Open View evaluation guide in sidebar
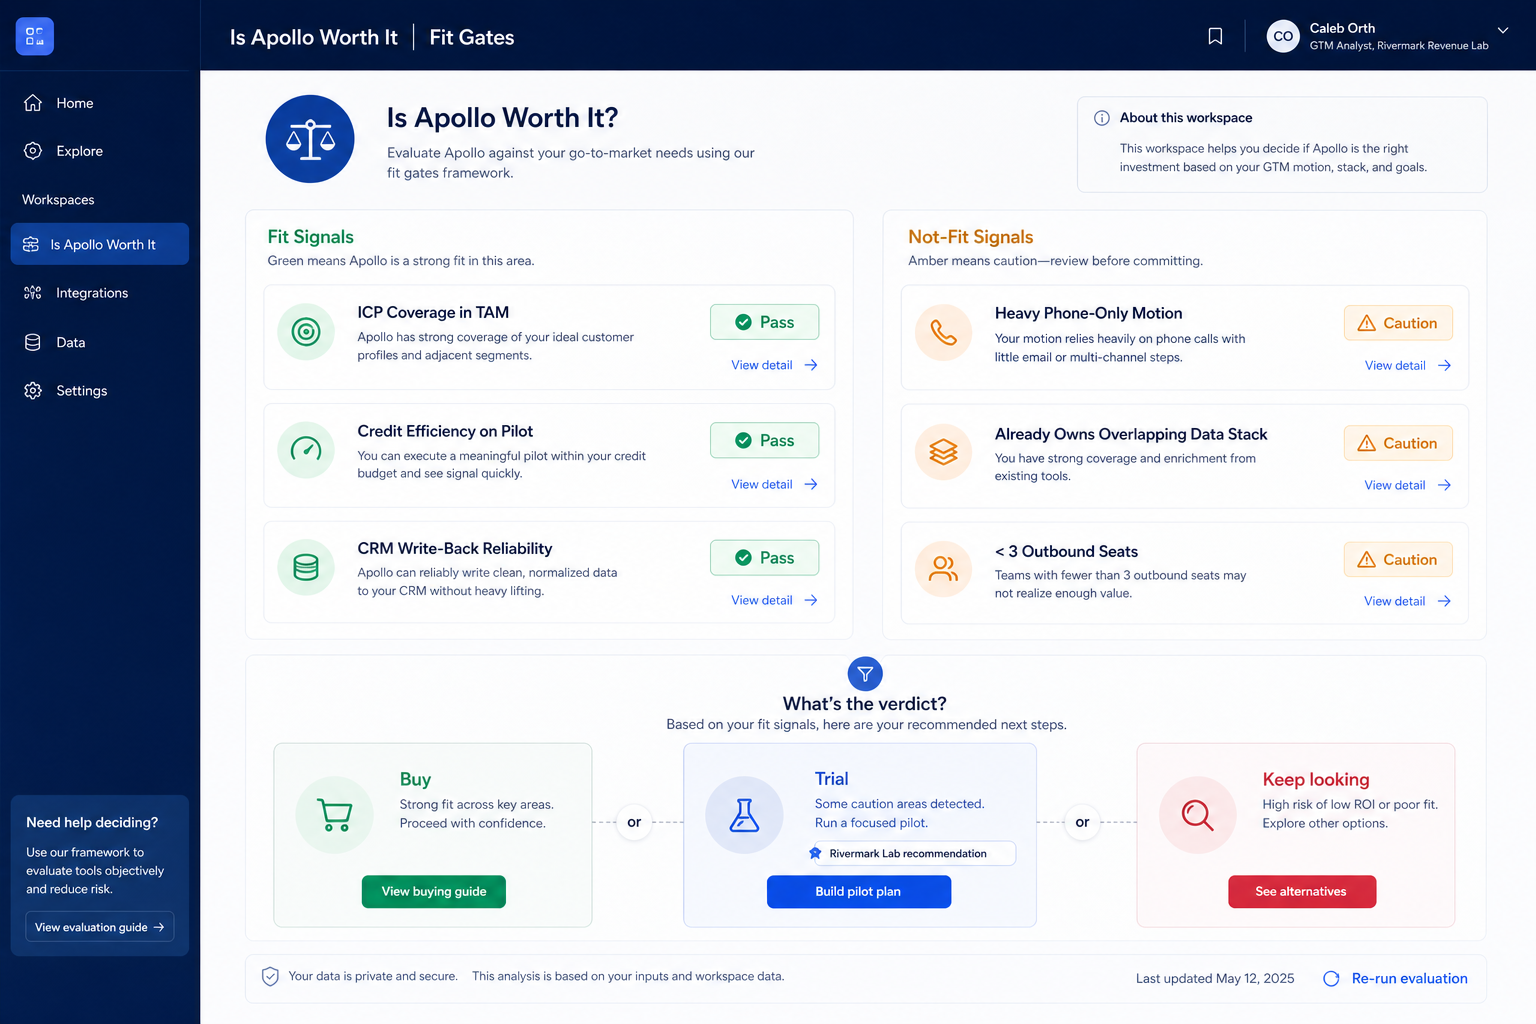1536x1024 pixels. (100, 927)
